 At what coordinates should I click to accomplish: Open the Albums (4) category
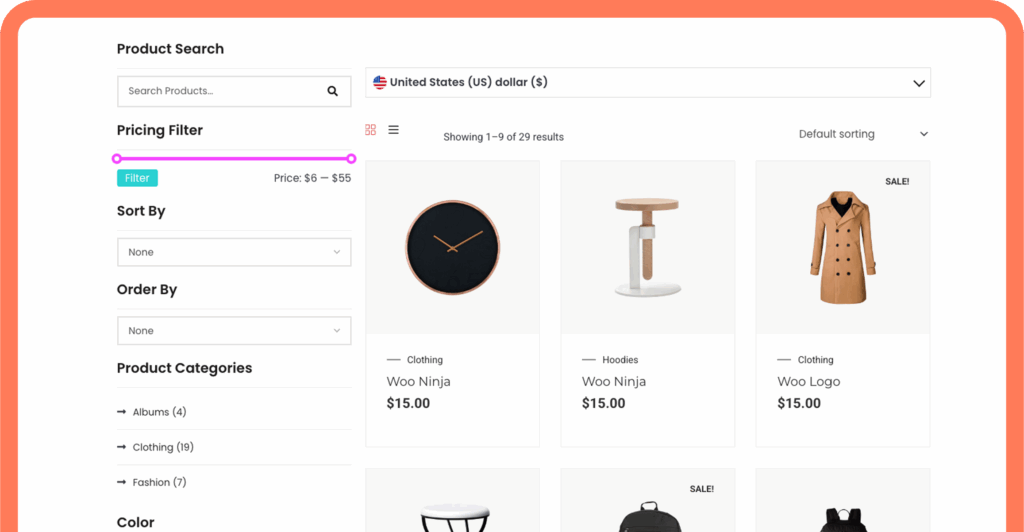159,412
